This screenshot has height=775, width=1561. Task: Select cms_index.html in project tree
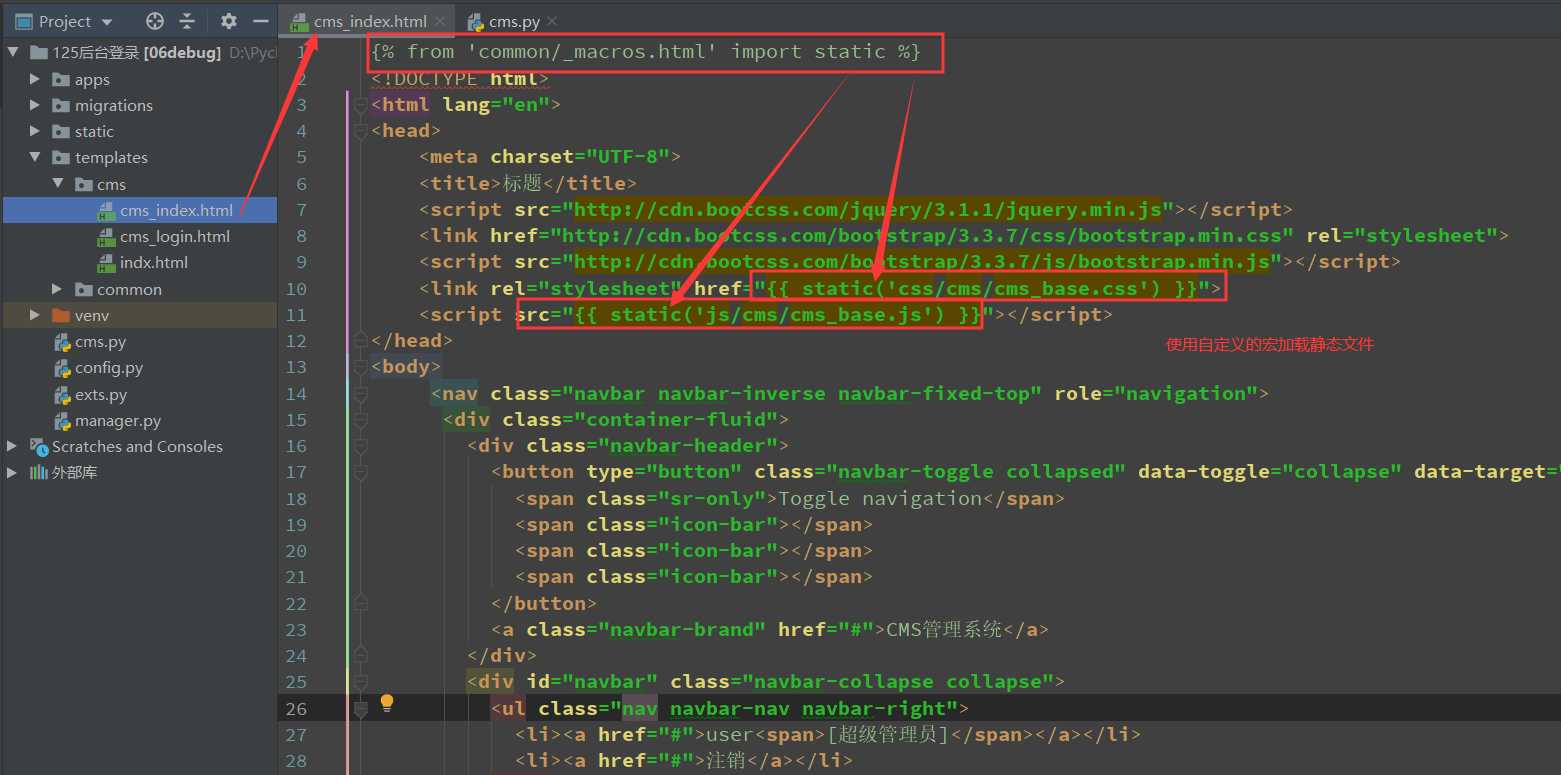click(x=176, y=210)
